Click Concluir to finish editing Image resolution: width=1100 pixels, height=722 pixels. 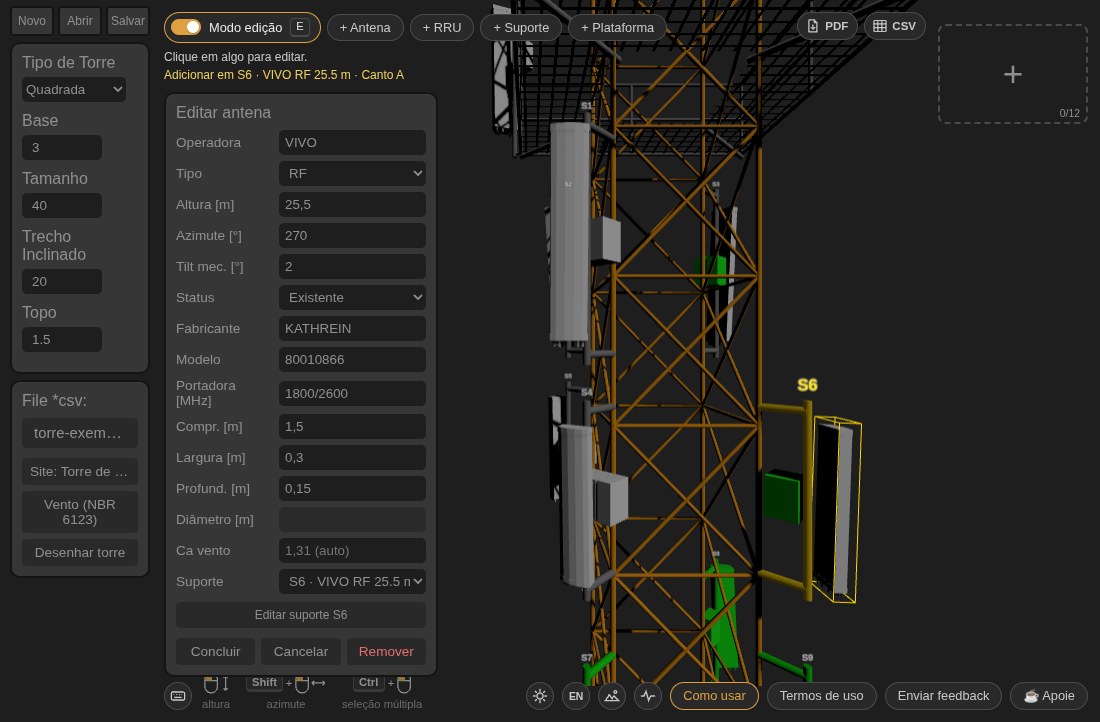pyautogui.click(x=215, y=652)
